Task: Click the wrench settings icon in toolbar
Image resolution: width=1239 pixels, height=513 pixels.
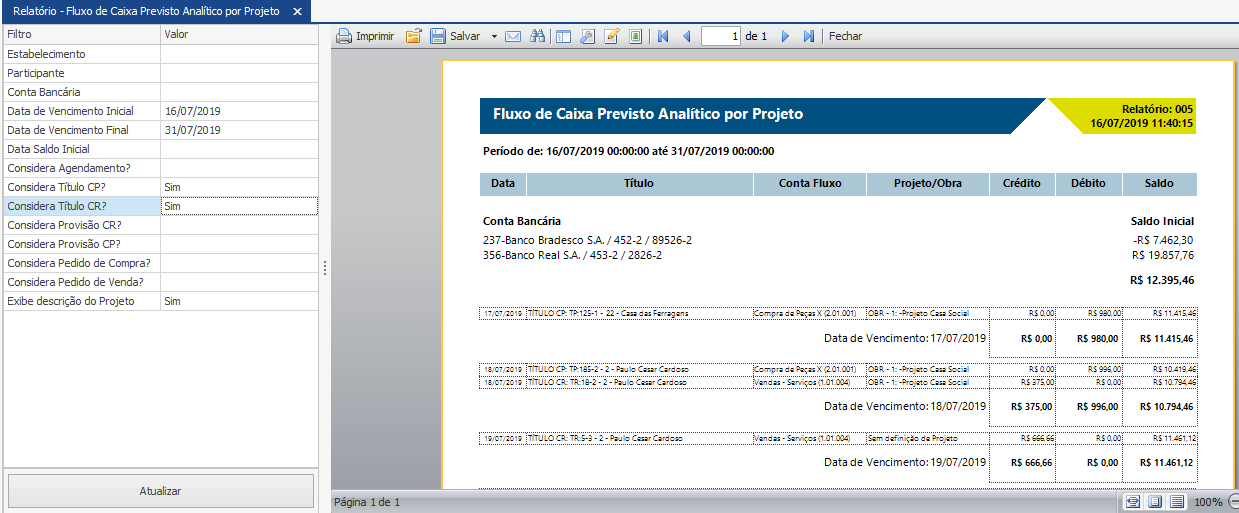Action: [x=587, y=36]
